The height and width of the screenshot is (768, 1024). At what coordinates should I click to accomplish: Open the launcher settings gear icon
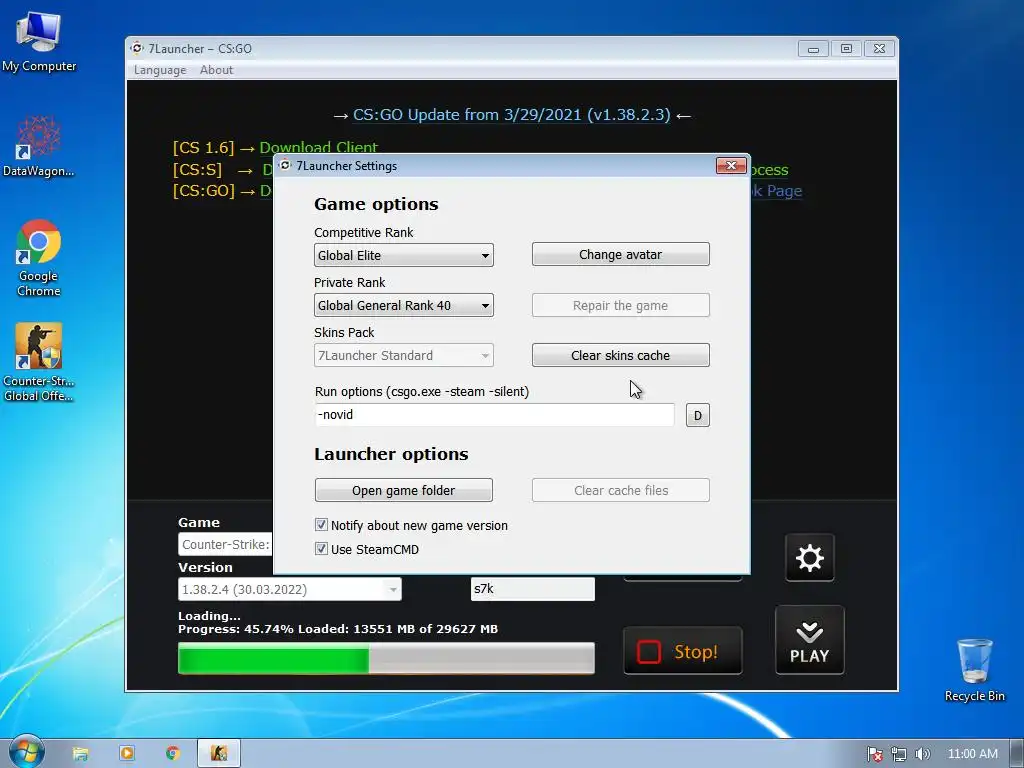coord(809,558)
